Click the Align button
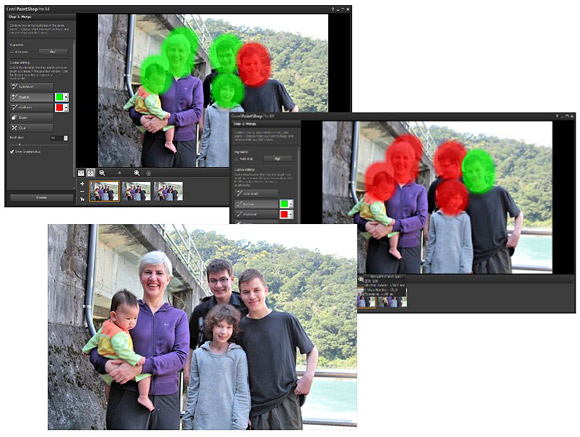 pos(53,52)
